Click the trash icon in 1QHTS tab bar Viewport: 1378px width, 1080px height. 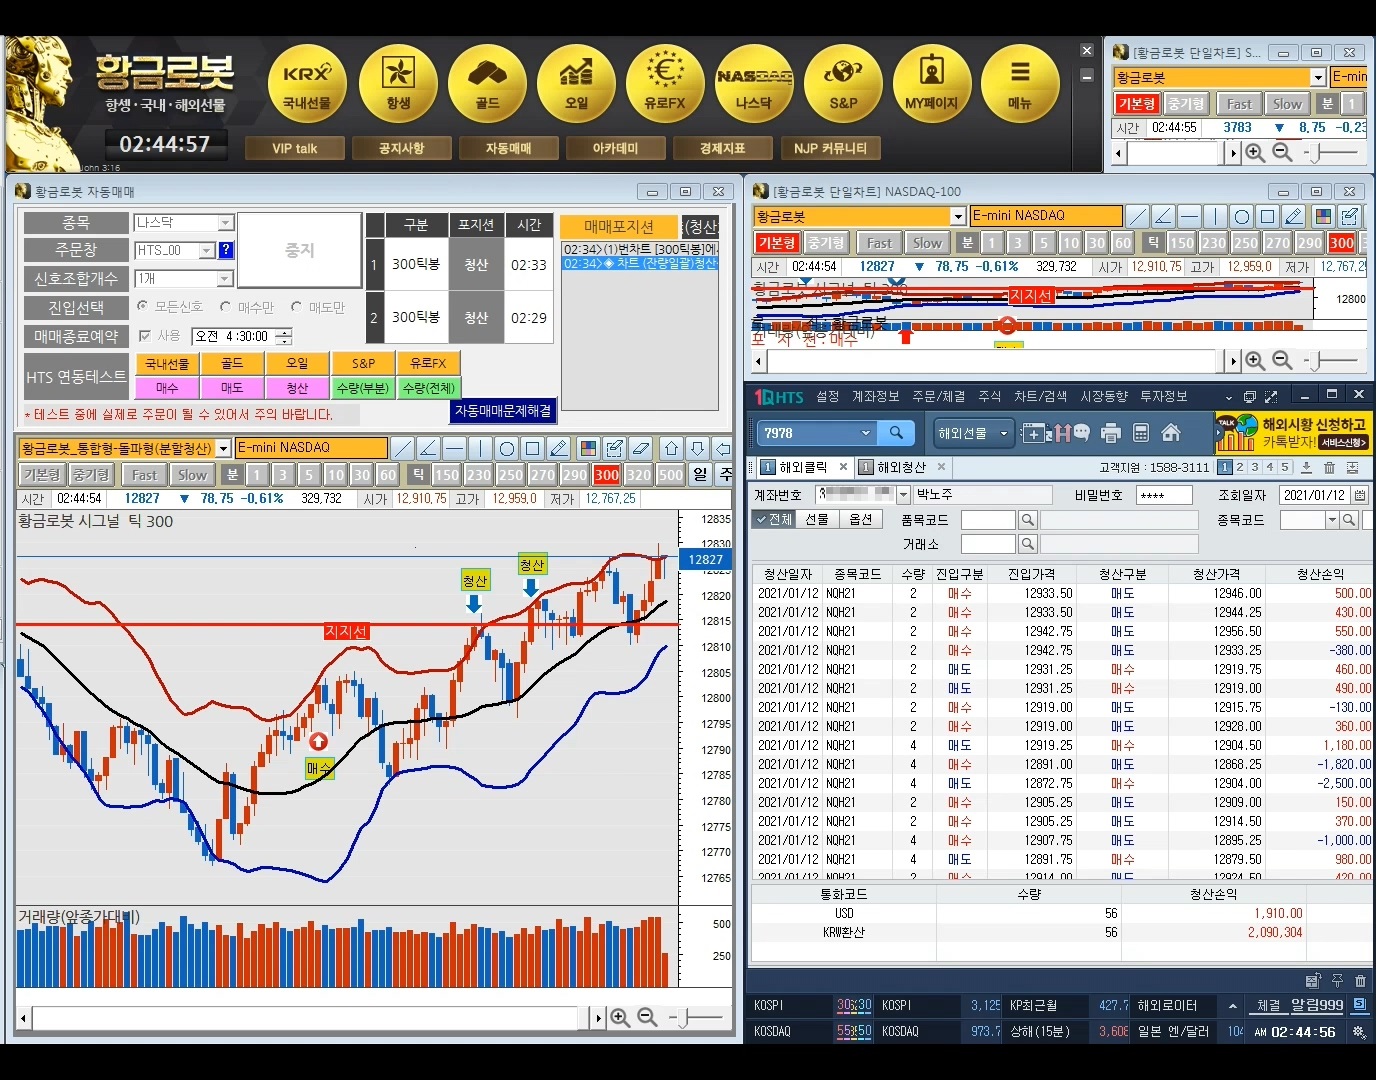[x=1329, y=467]
